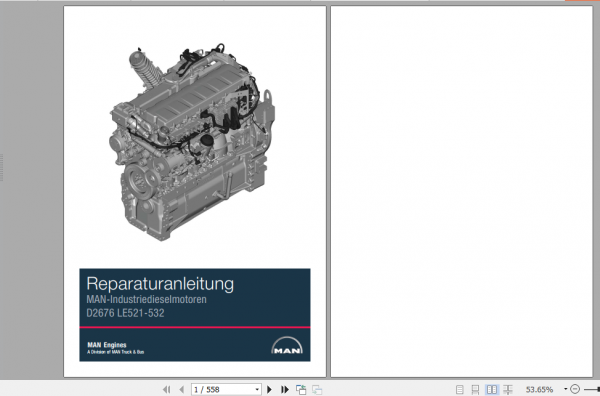Viewport: 600px width, 396px height.
Task: Click the MAN Engines label
Action: coord(107,345)
